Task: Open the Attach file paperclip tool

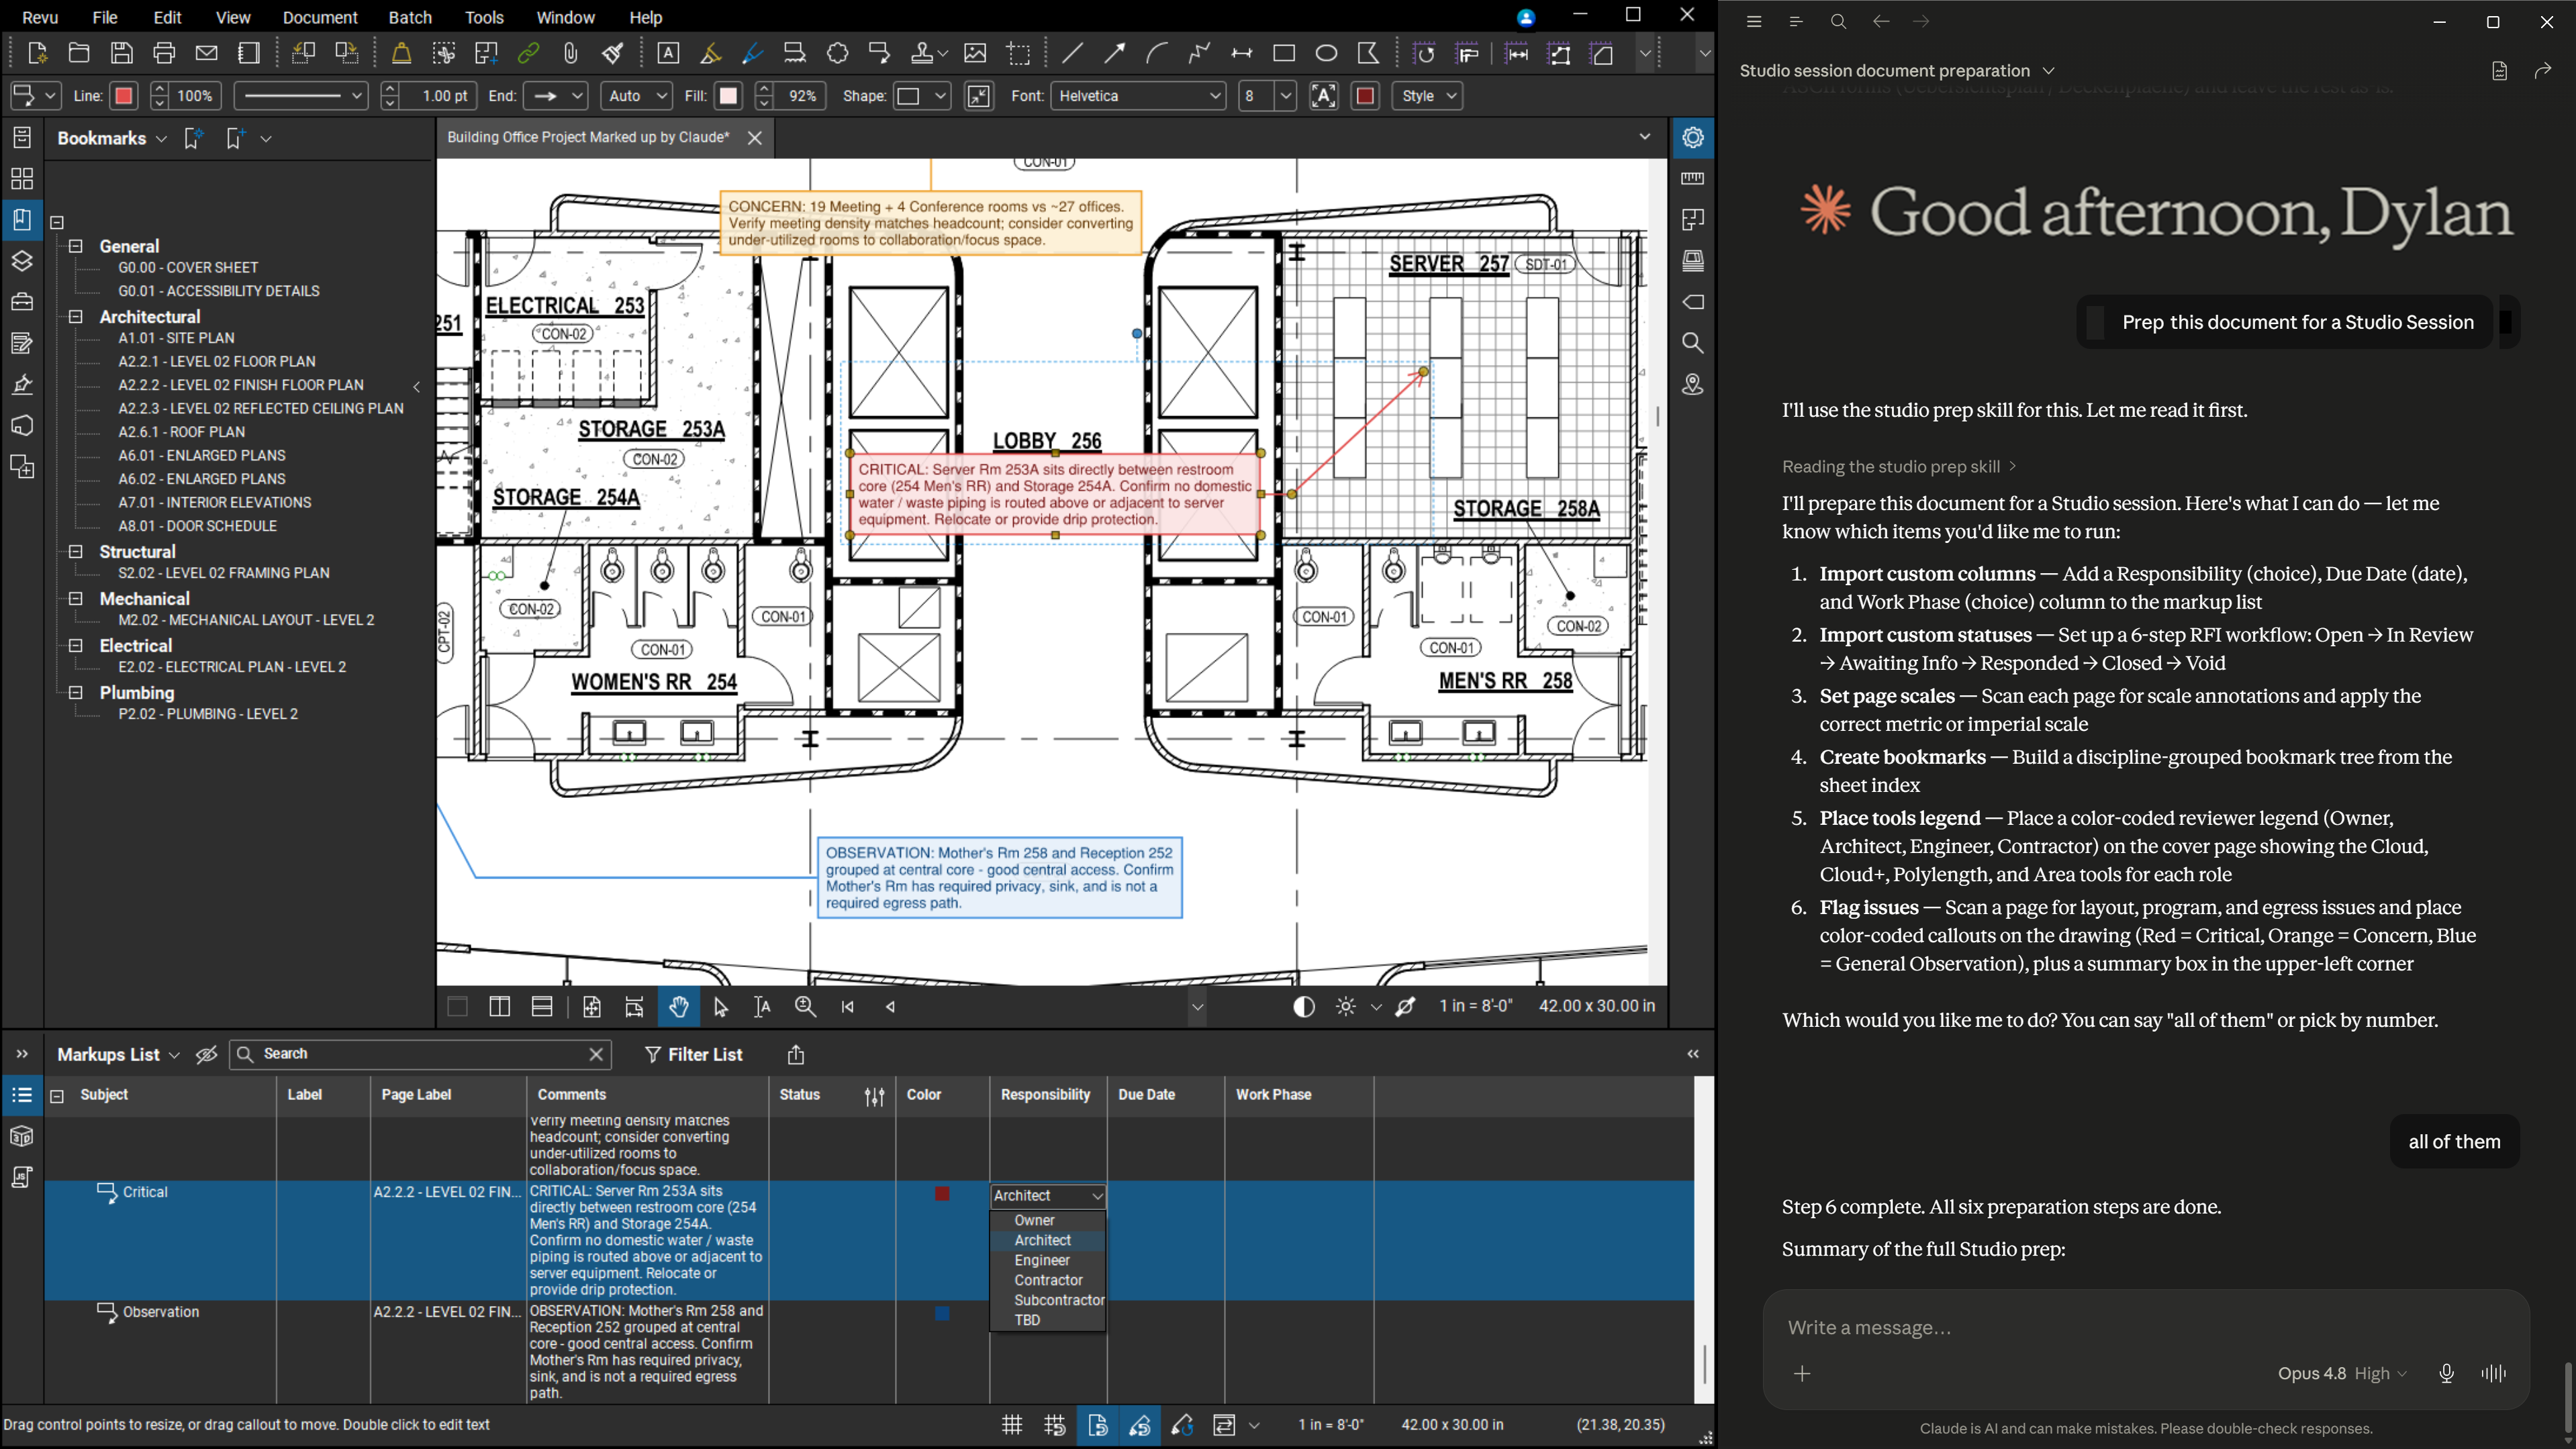Action: point(570,54)
